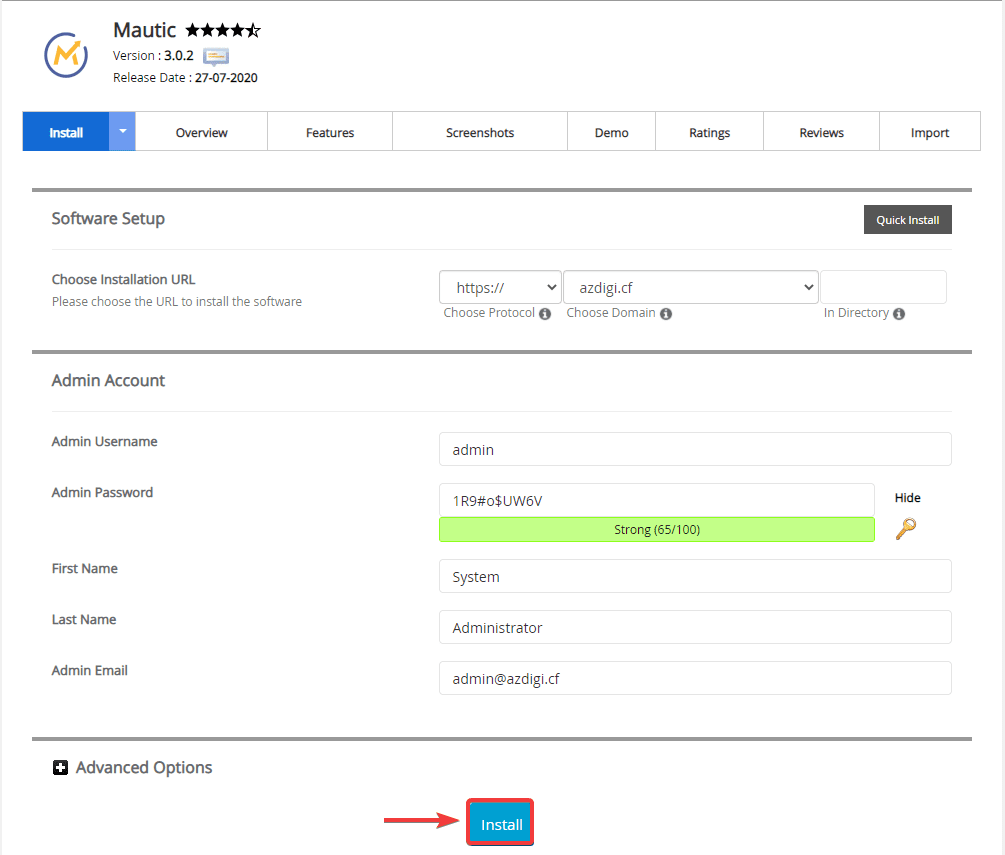Viewport: 1005px width, 855px height.
Task: Click the Mautic logo icon
Action: (66, 53)
